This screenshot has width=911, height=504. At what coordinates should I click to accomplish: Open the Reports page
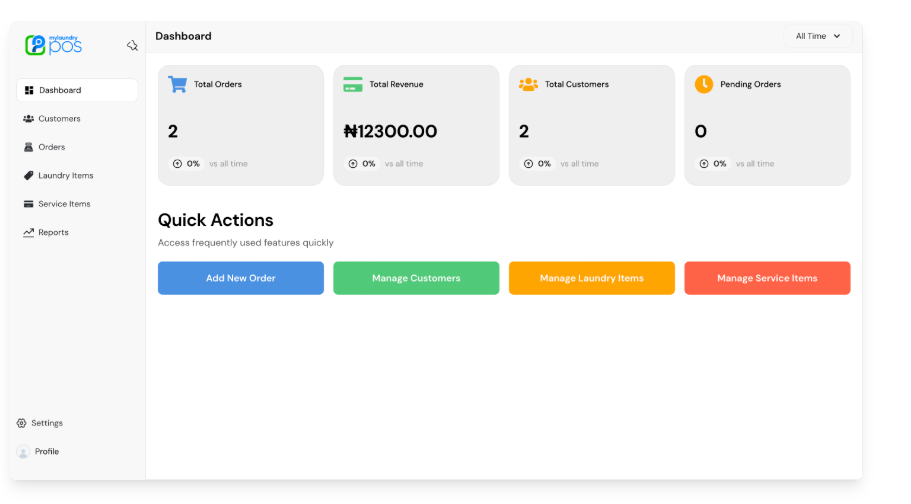53,233
